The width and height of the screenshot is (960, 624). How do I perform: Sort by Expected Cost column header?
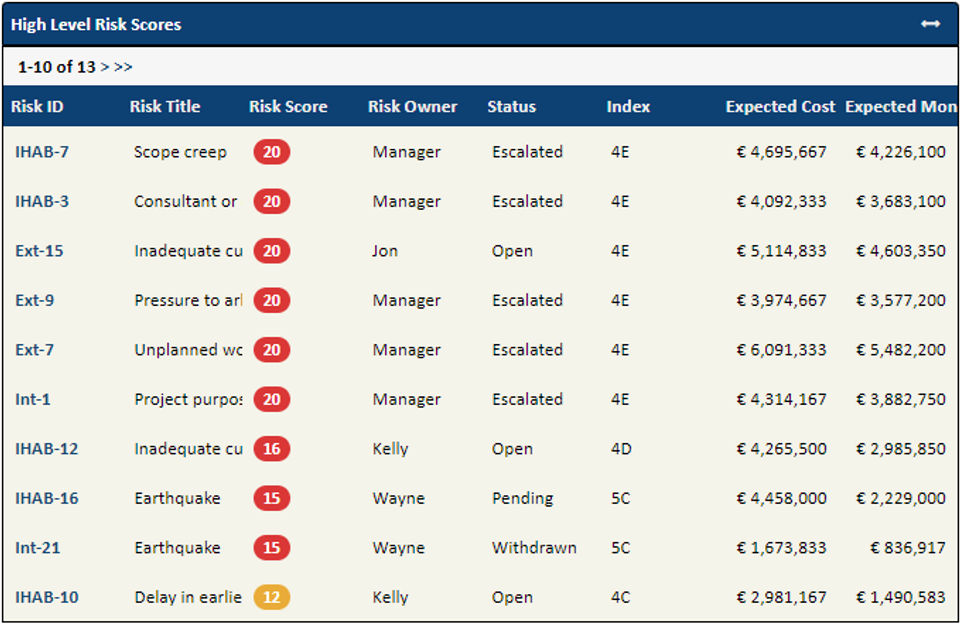pos(780,107)
